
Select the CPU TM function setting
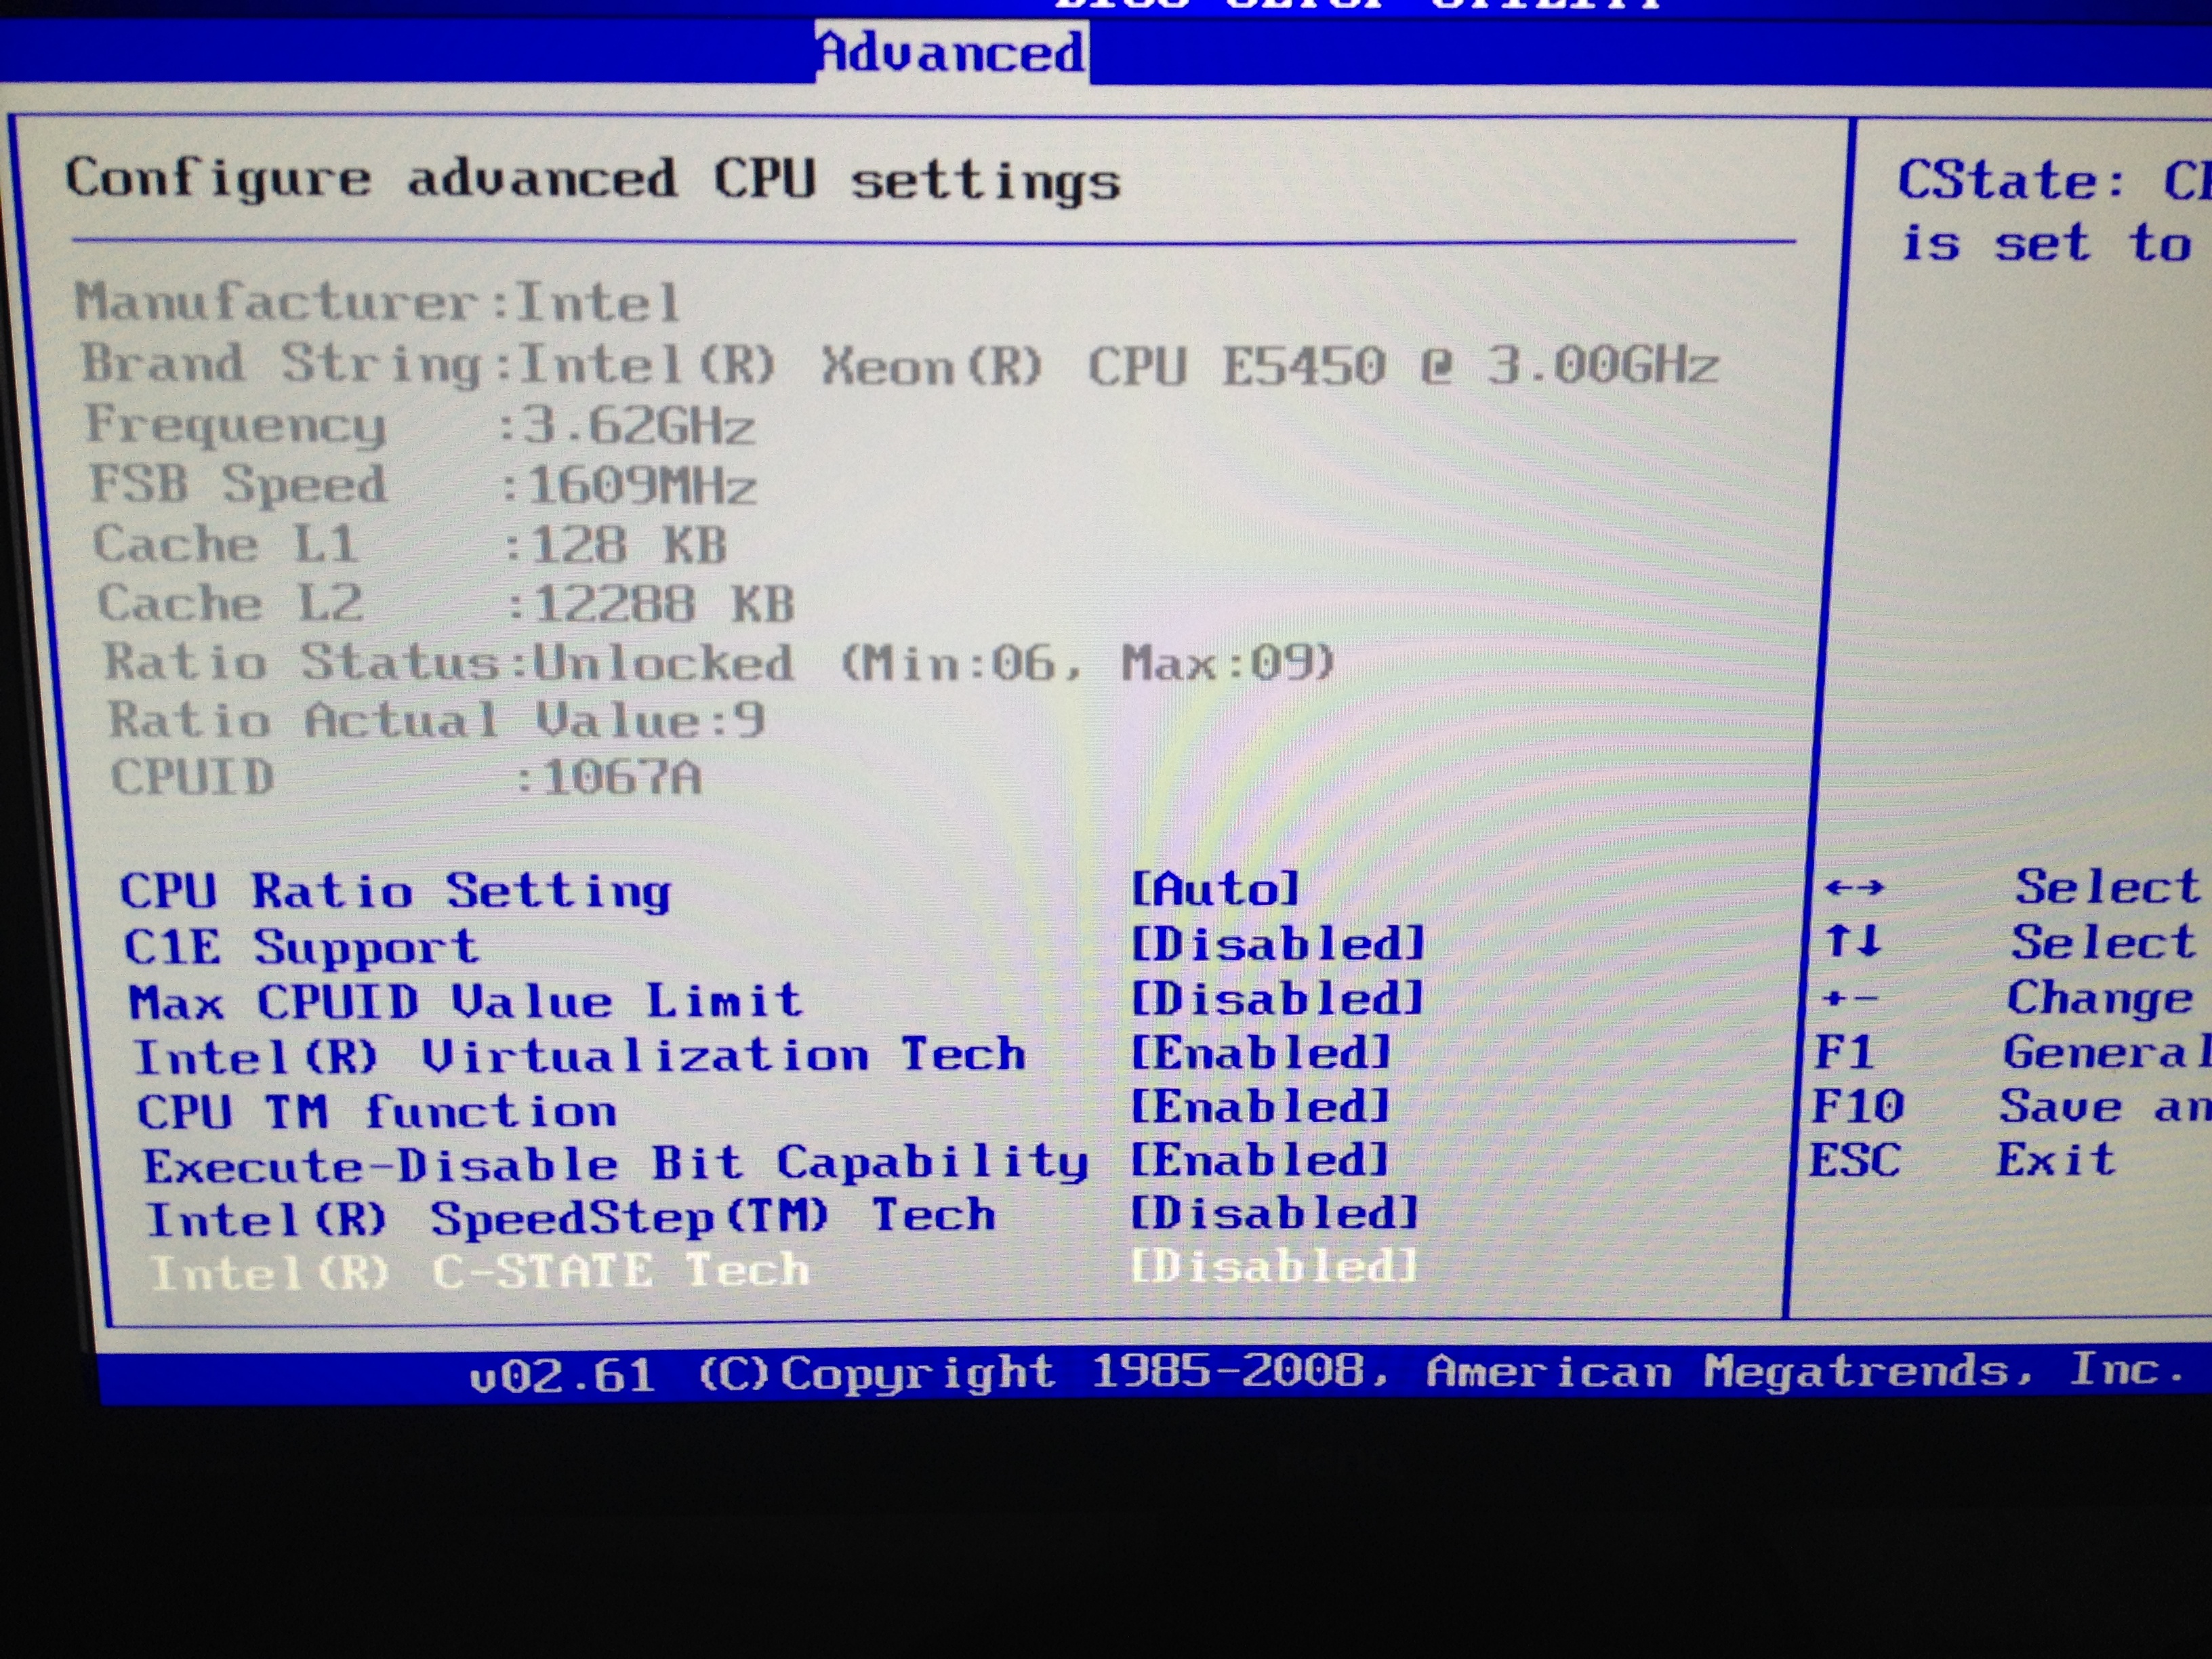(376, 1112)
